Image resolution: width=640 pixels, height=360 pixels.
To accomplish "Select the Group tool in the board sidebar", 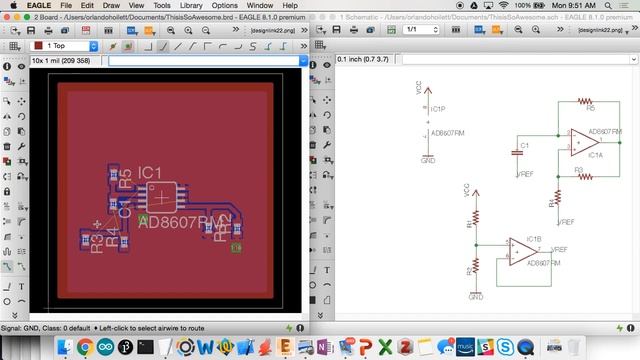I will 7,101.
